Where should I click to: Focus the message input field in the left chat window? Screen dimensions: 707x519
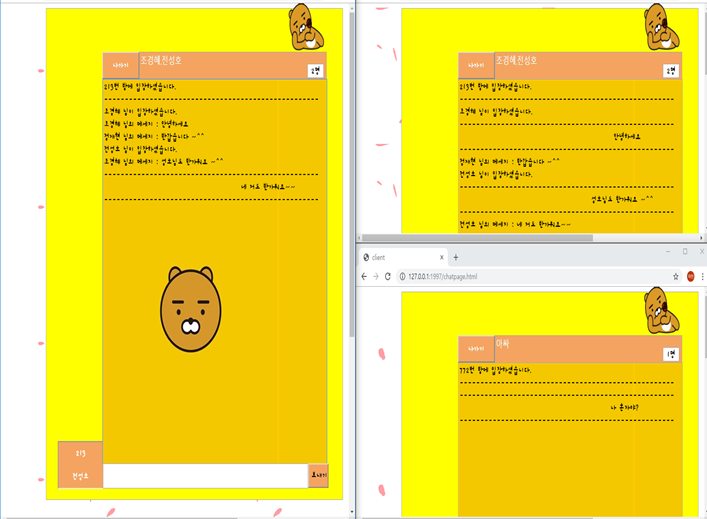click(206, 476)
